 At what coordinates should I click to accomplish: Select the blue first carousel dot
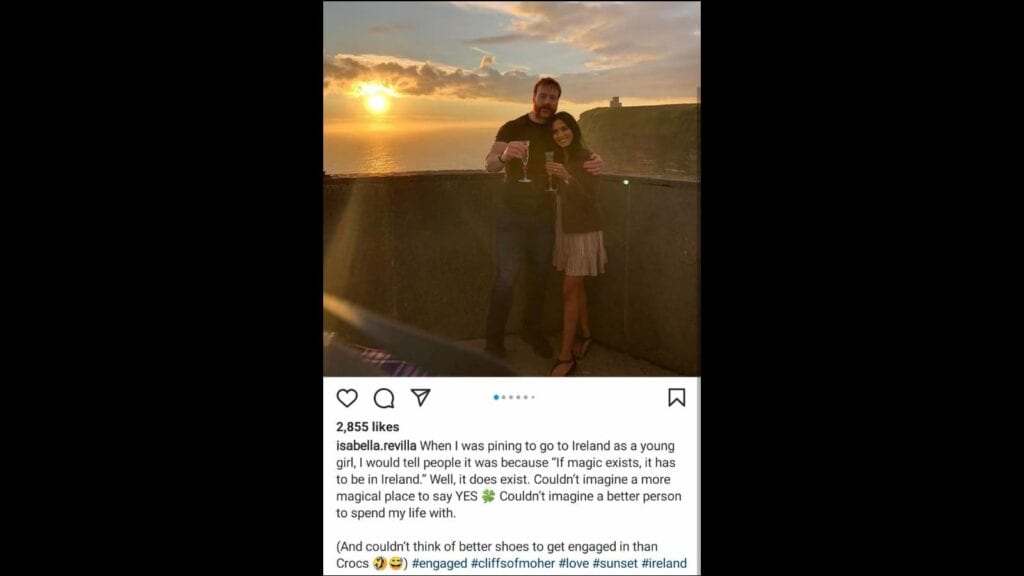[x=496, y=397]
